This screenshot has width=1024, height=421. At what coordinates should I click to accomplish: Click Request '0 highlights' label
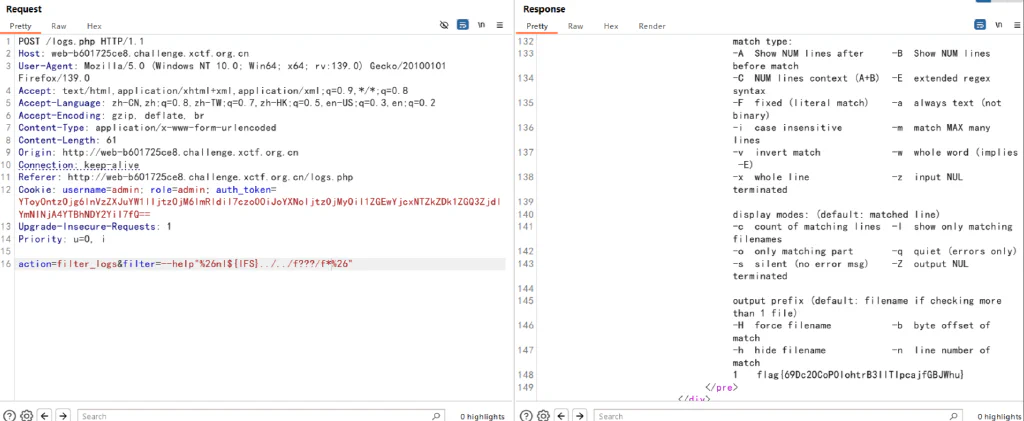pos(482,416)
